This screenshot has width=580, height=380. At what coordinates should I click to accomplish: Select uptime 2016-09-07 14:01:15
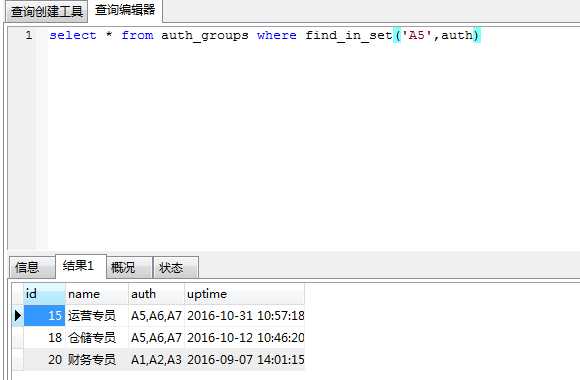(x=245, y=359)
